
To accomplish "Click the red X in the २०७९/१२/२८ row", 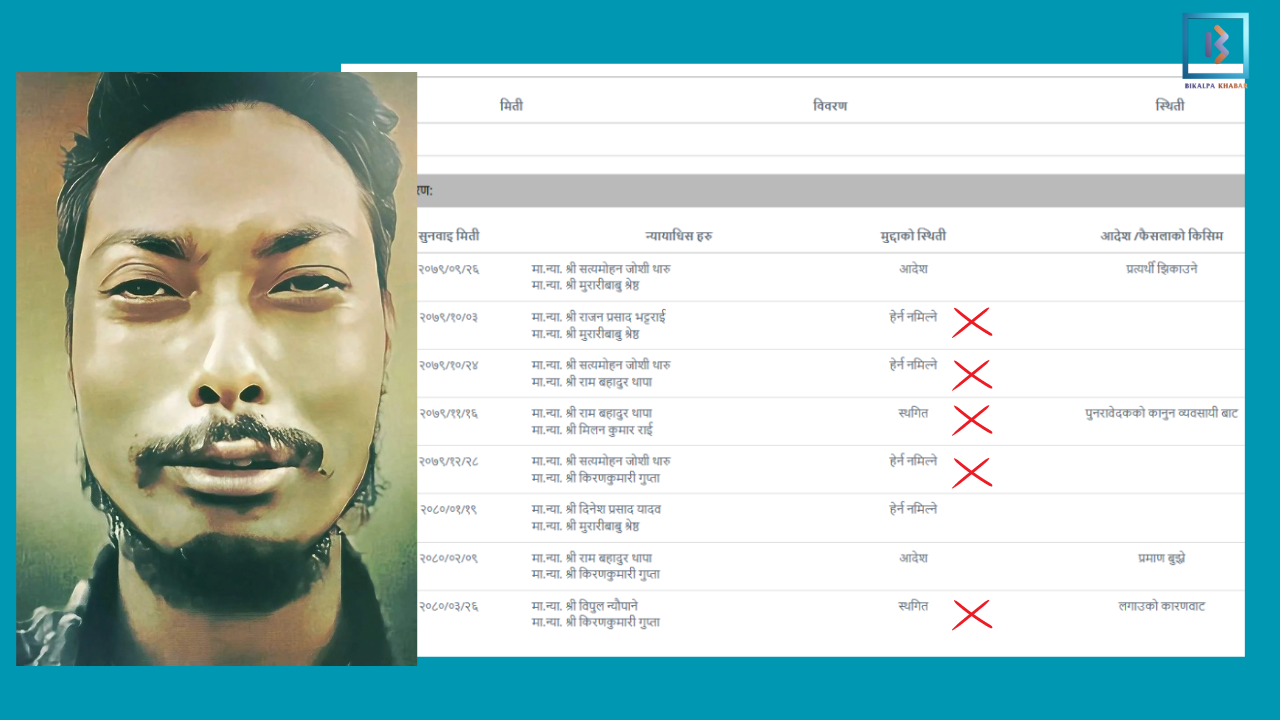I will click(971, 472).
